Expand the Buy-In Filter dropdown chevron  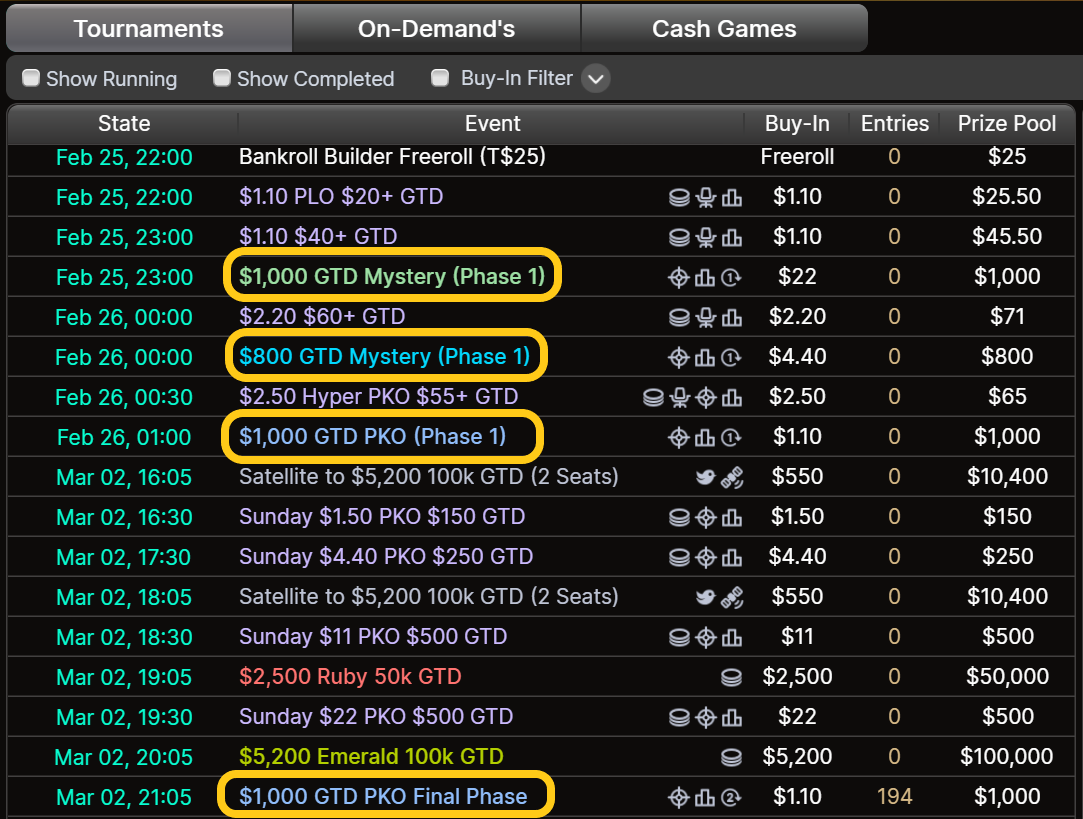(x=596, y=79)
